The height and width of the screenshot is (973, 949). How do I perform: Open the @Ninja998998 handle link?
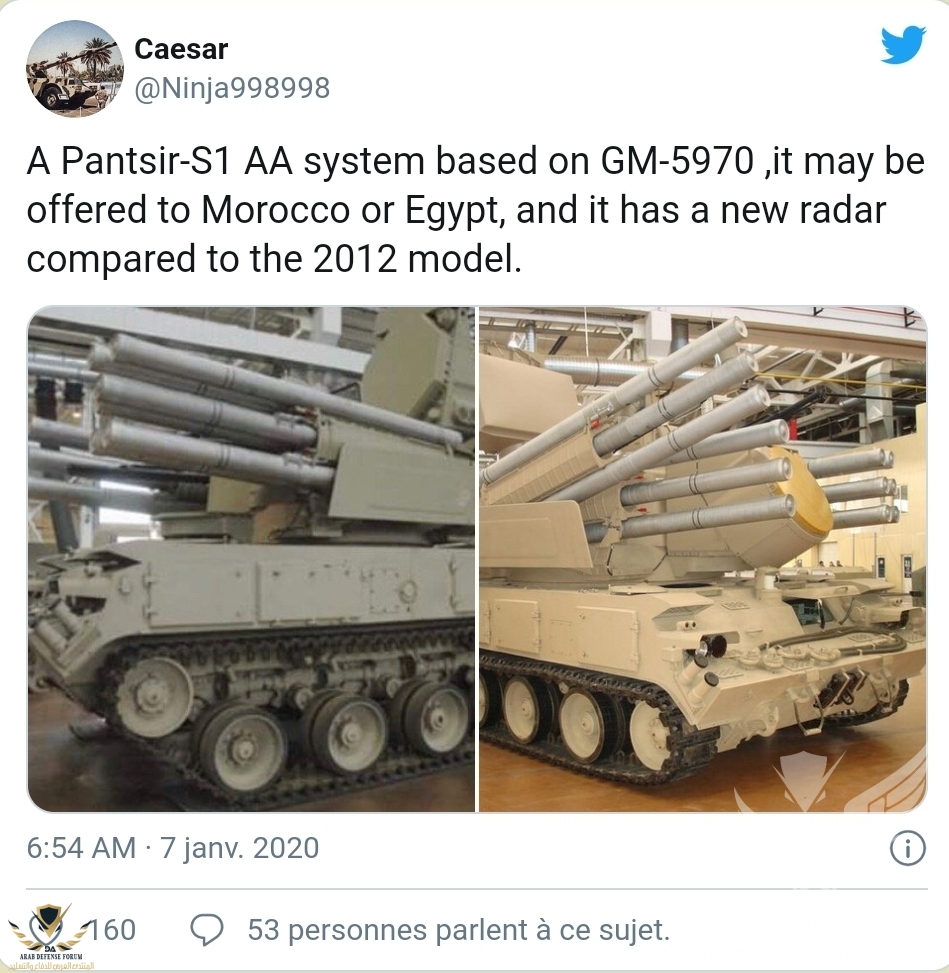click(232, 87)
